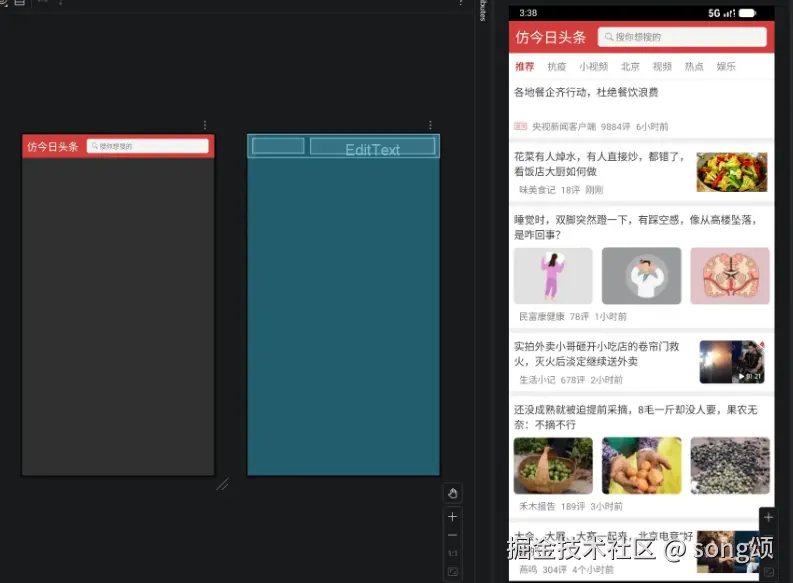Open the article 实拍外卖小哥砸开小吃店
The image size is (793, 583).
(597, 353)
